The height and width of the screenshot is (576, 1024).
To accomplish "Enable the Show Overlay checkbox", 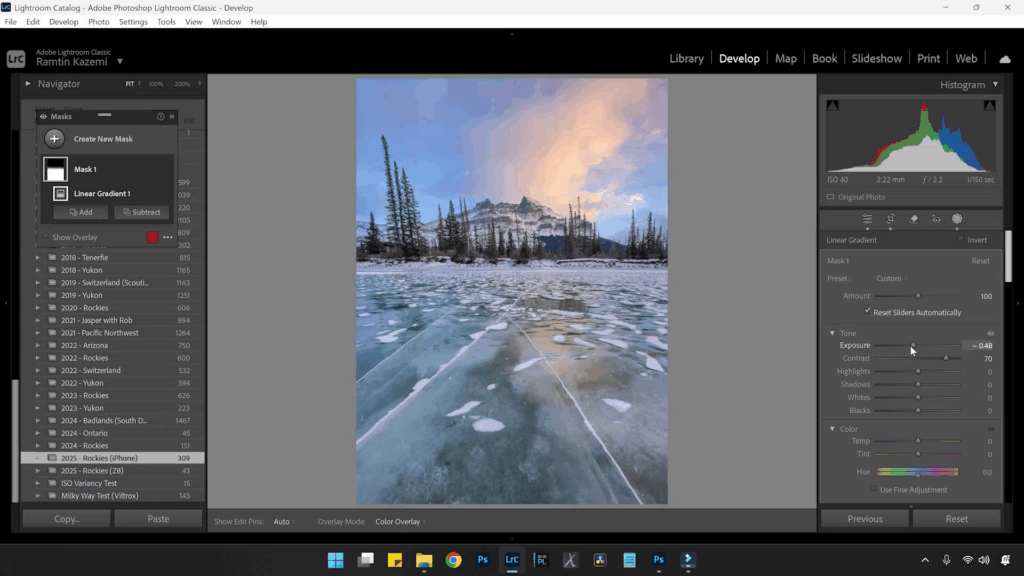I will click(x=45, y=237).
